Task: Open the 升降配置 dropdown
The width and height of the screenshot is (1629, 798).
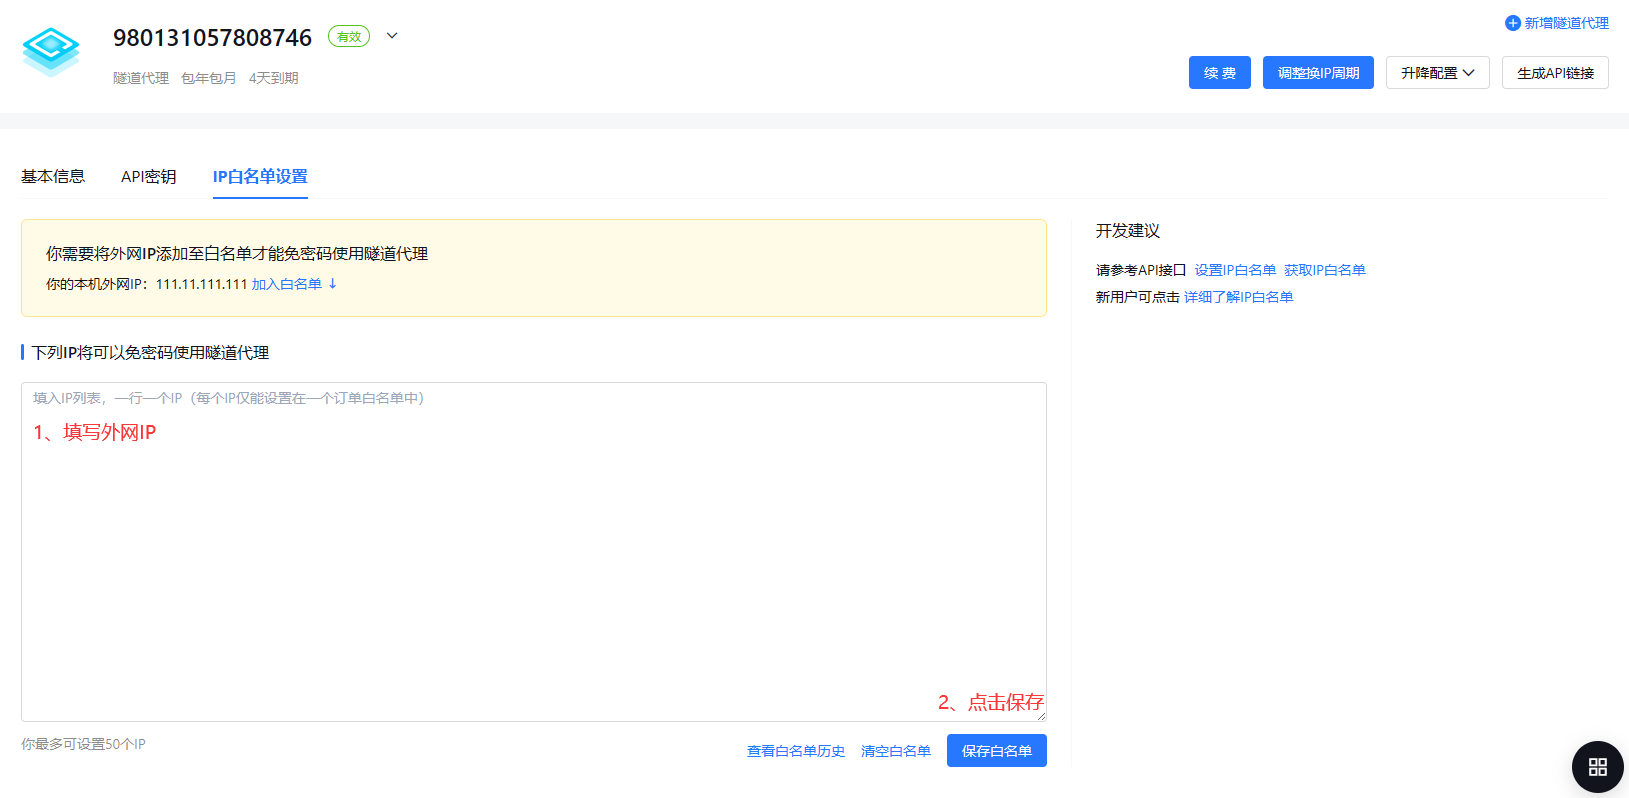Action: [x=1437, y=73]
